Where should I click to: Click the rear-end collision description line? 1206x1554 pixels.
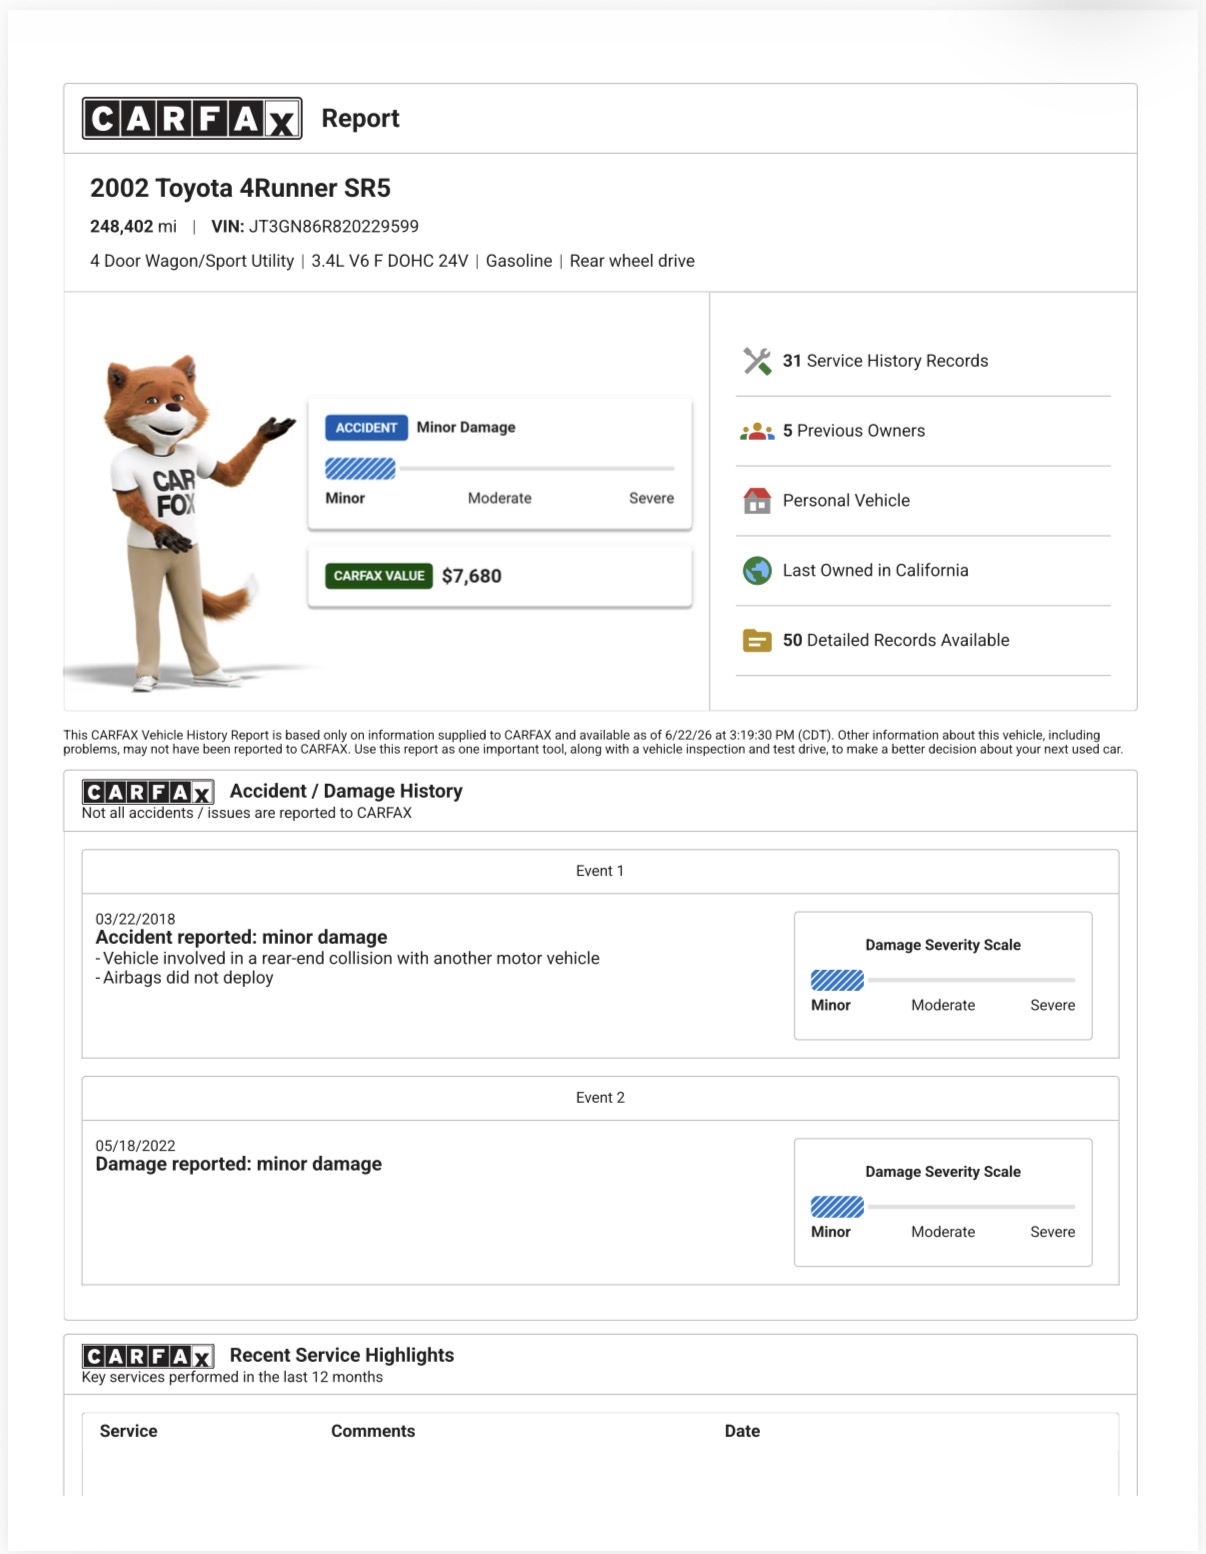(x=347, y=958)
